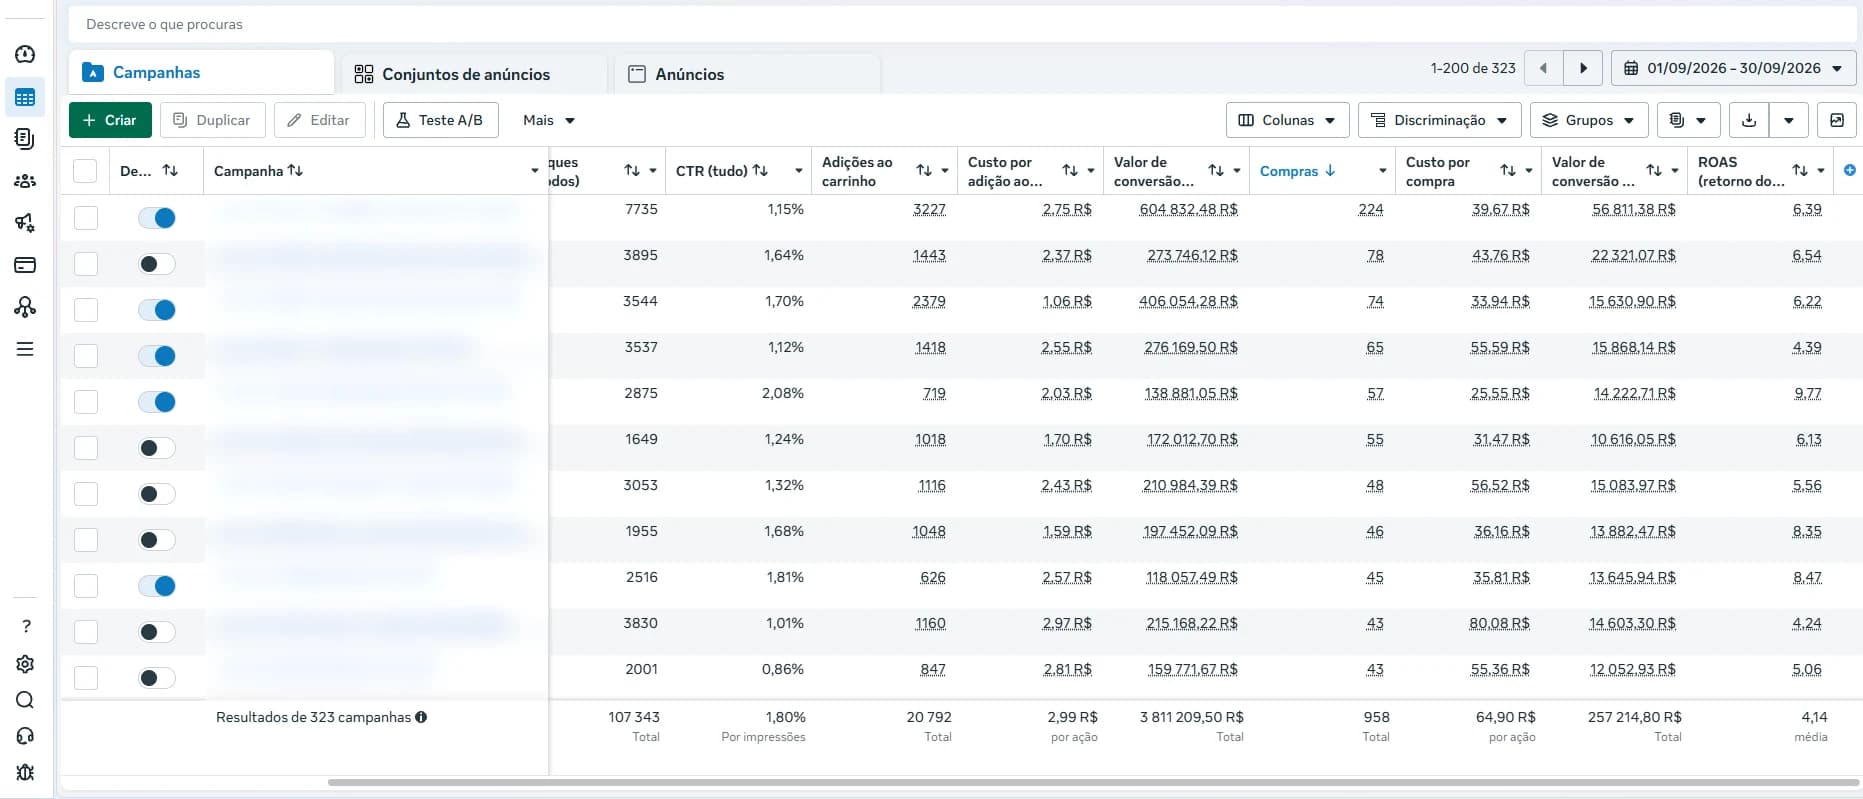This screenshot has width=1863, height=799.
Task: Go to the next results page arrow
Action: pos(1583,68)
